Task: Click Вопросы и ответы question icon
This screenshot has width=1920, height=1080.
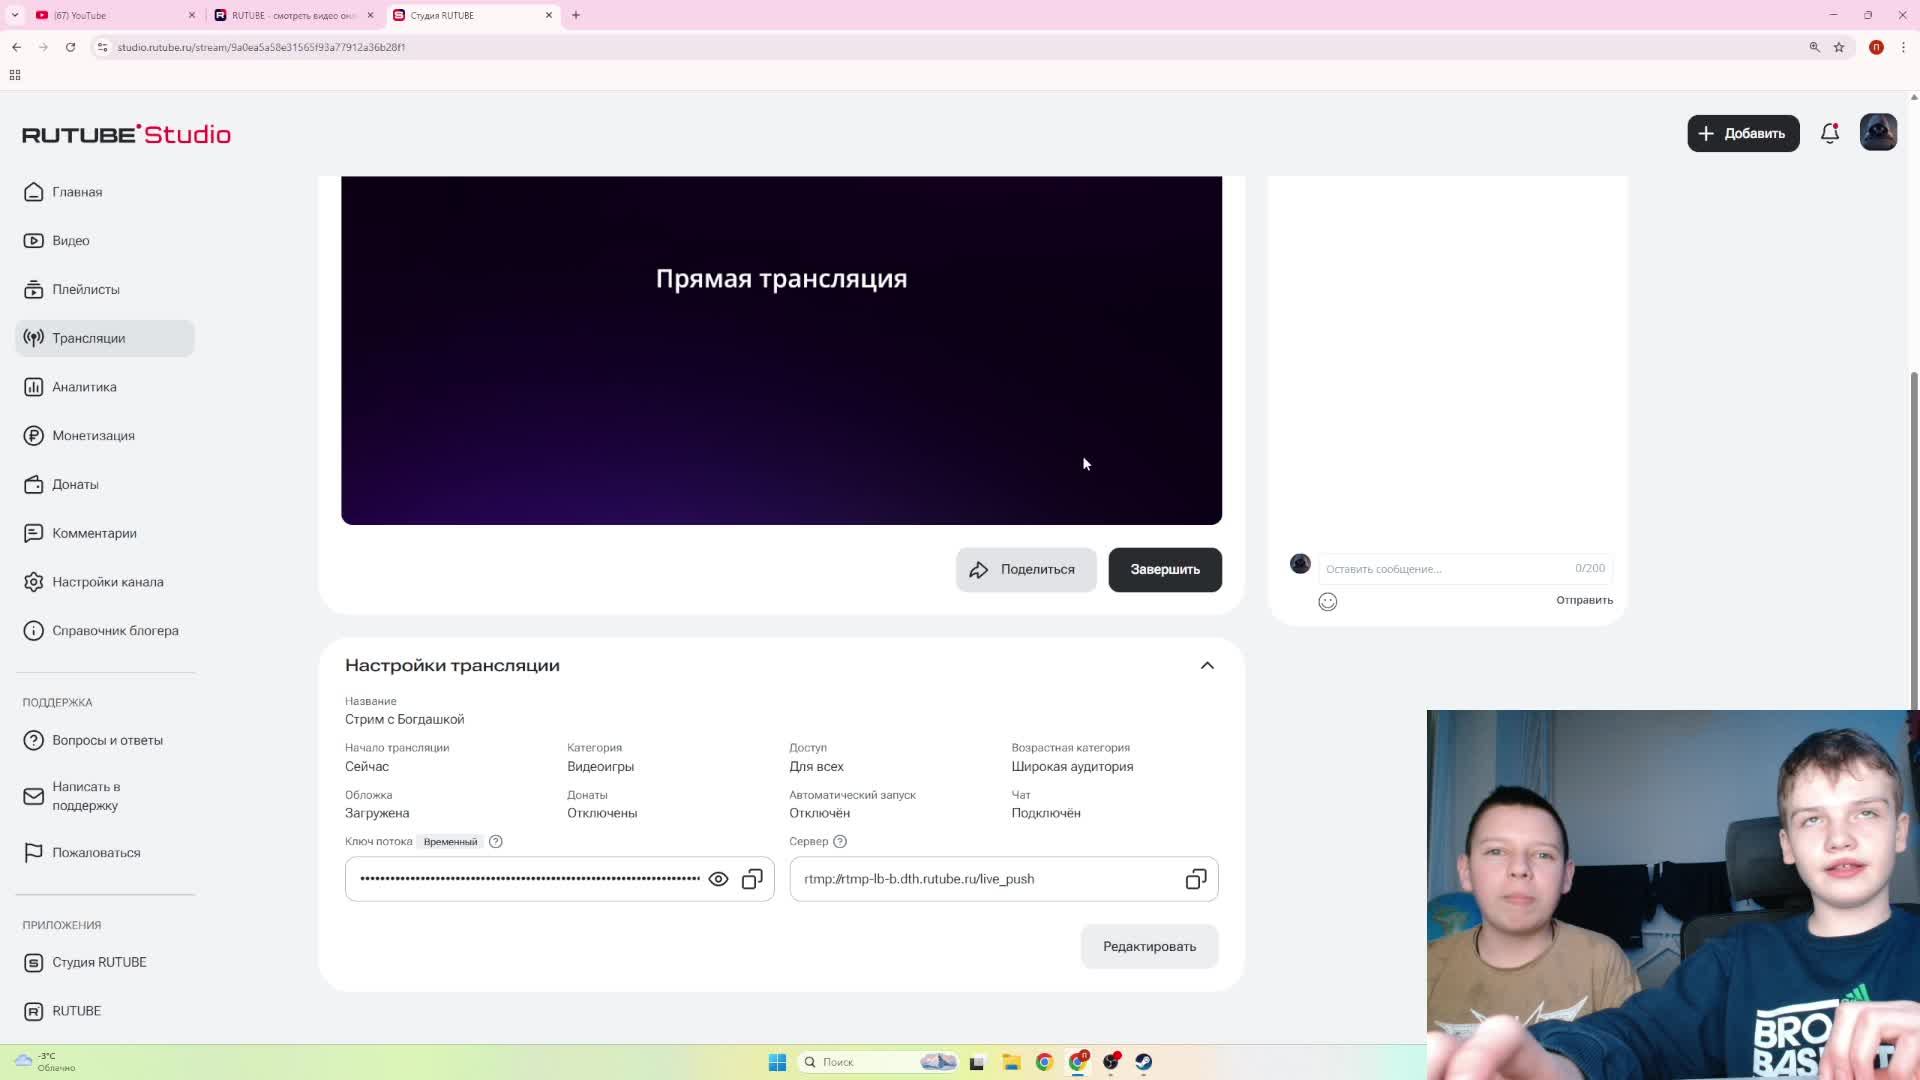Action: (34, 741)
